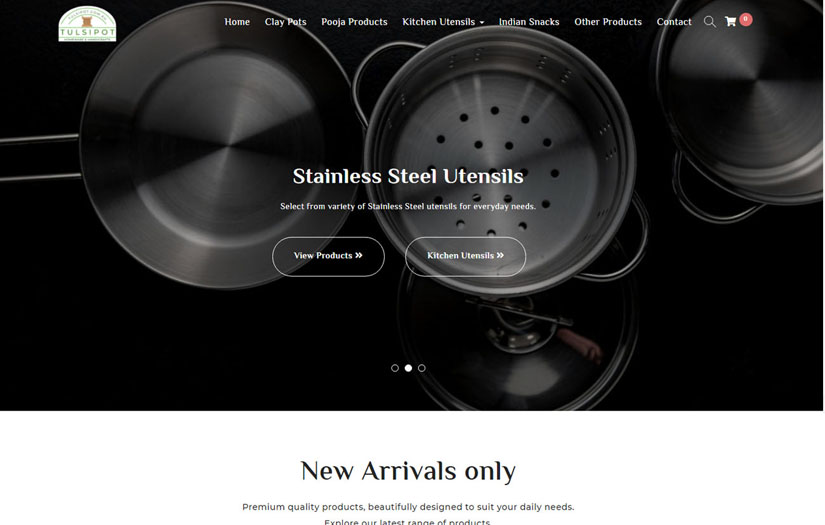Select the first carousel slide dot
Screen dimensions: 825x525
pos(395,368)
